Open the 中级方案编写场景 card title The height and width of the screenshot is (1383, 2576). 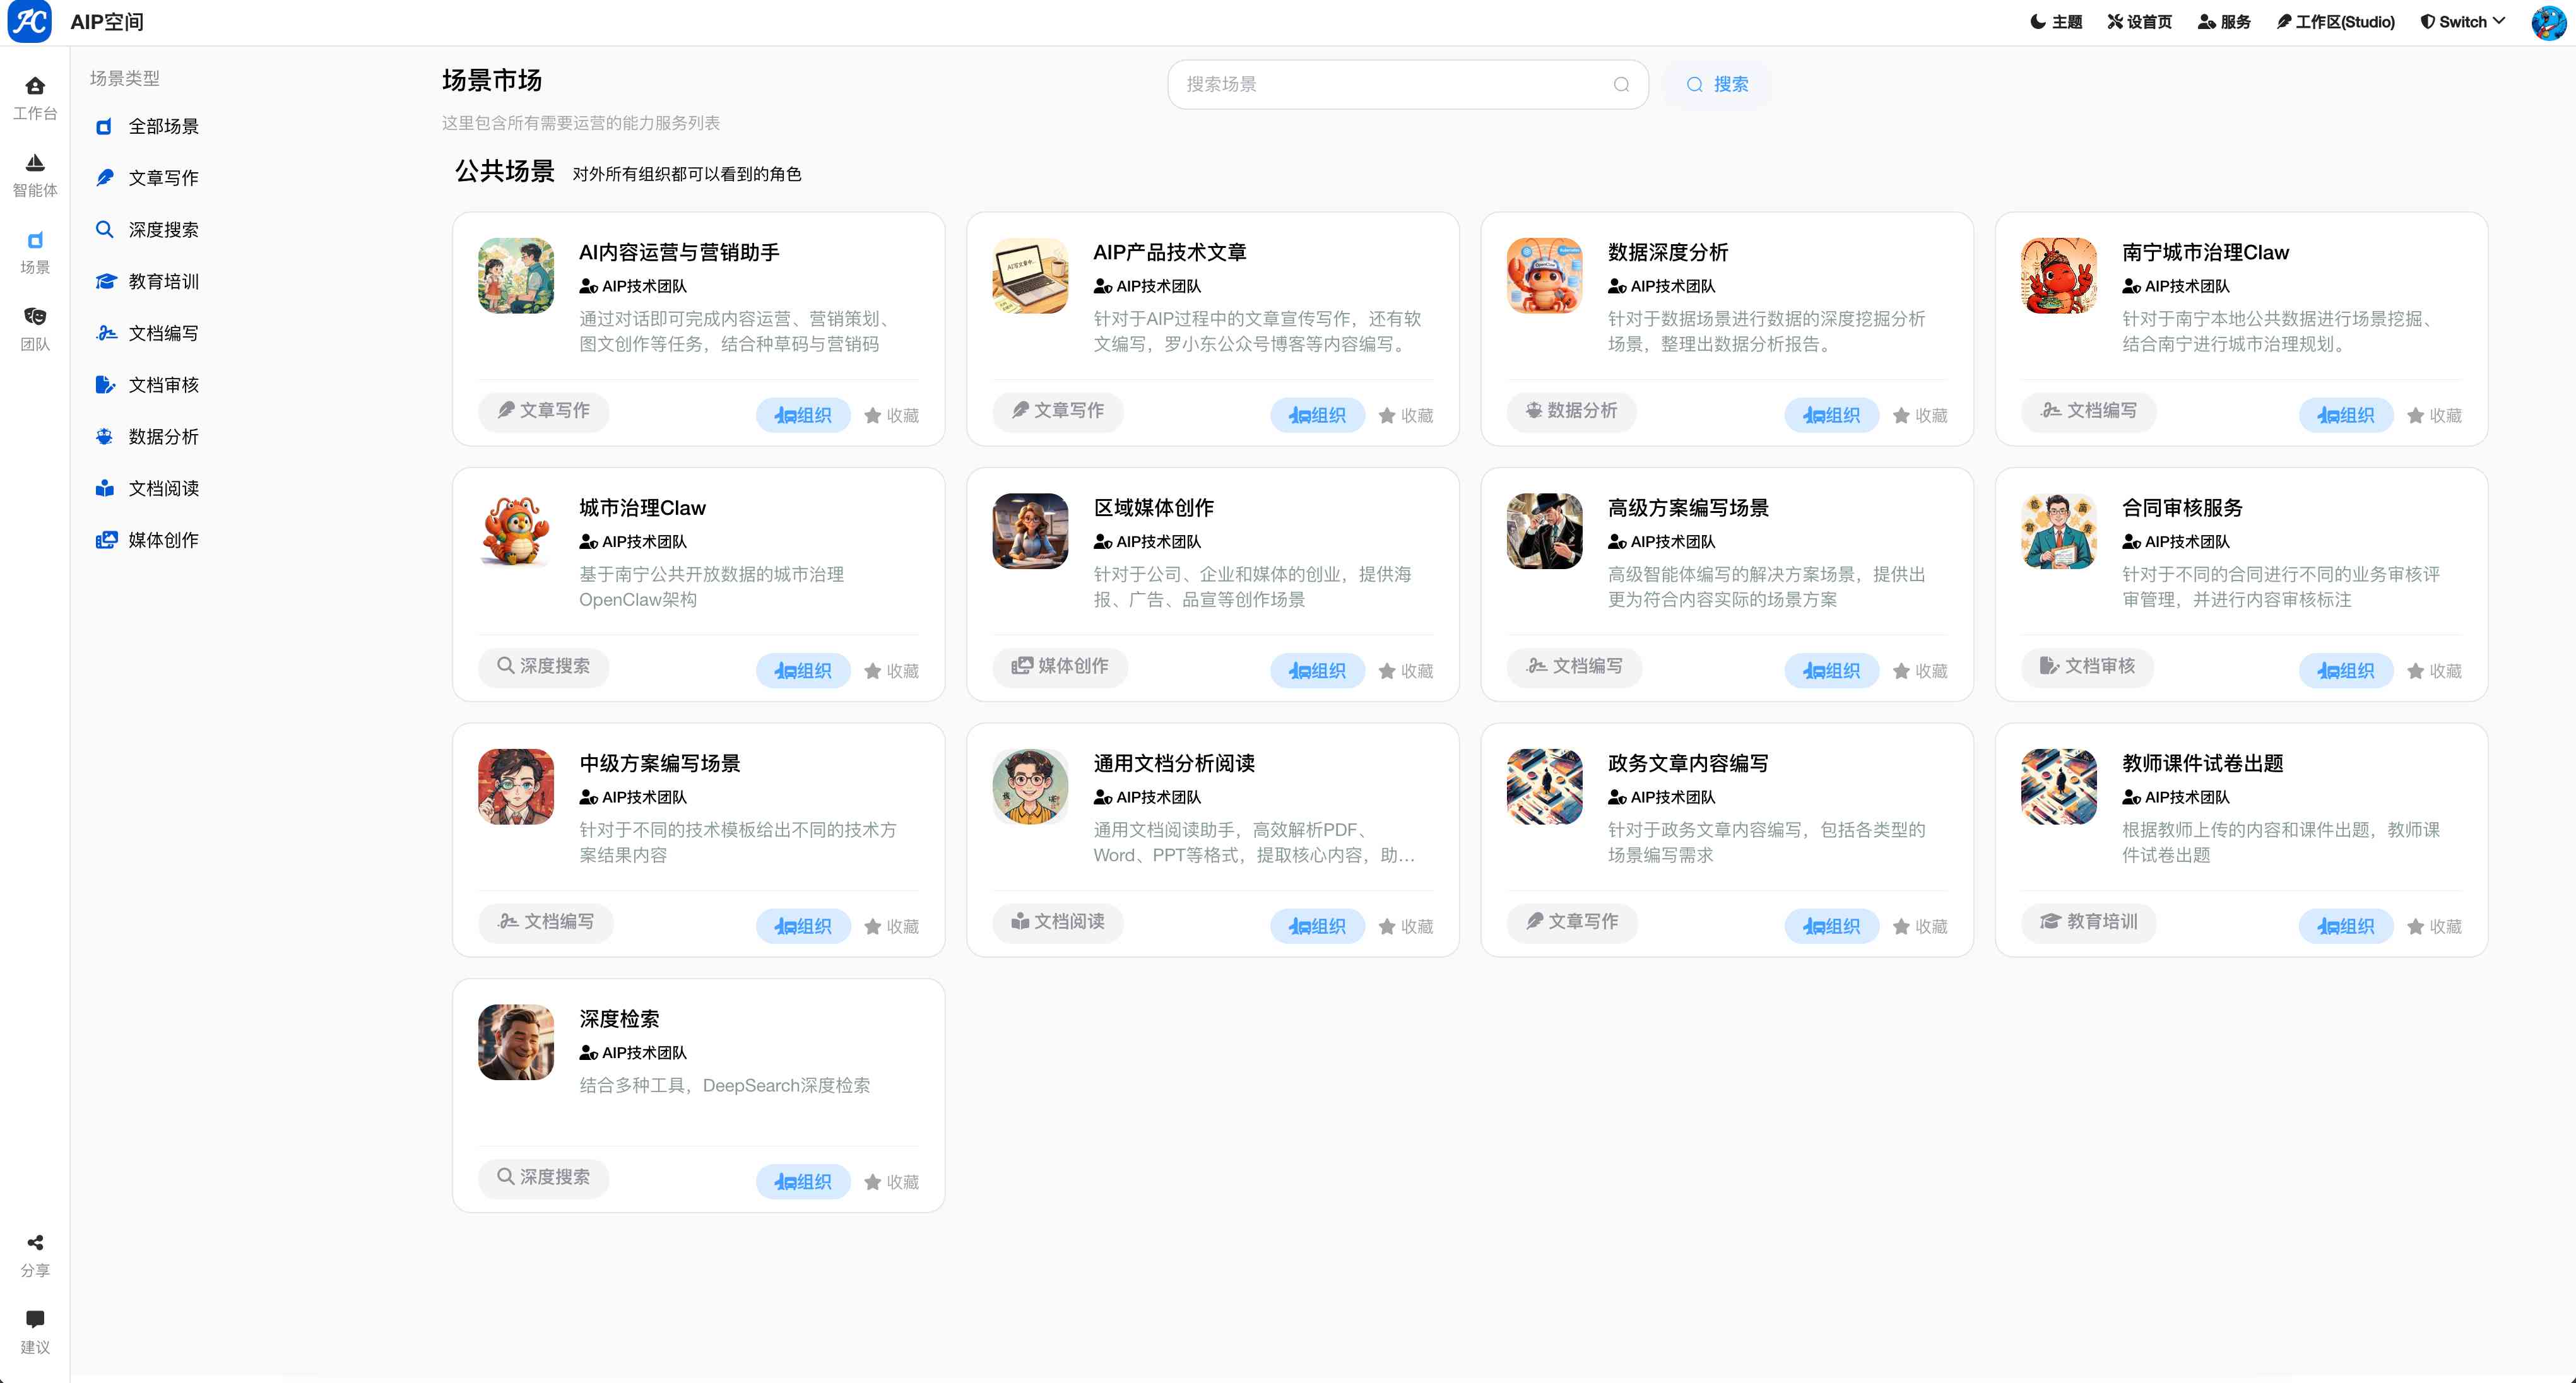click(x=660, y=764)
